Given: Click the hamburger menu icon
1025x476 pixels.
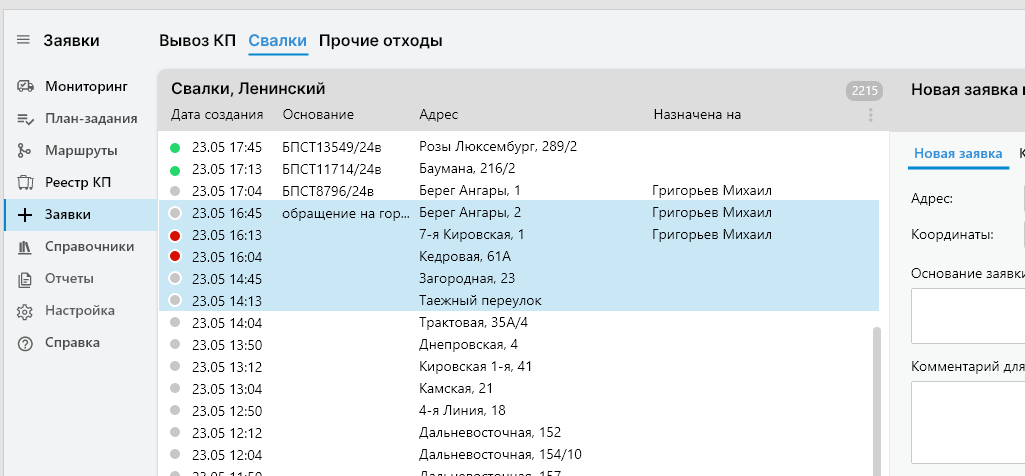Looking at the screenshot, I should tap(23, 40).
